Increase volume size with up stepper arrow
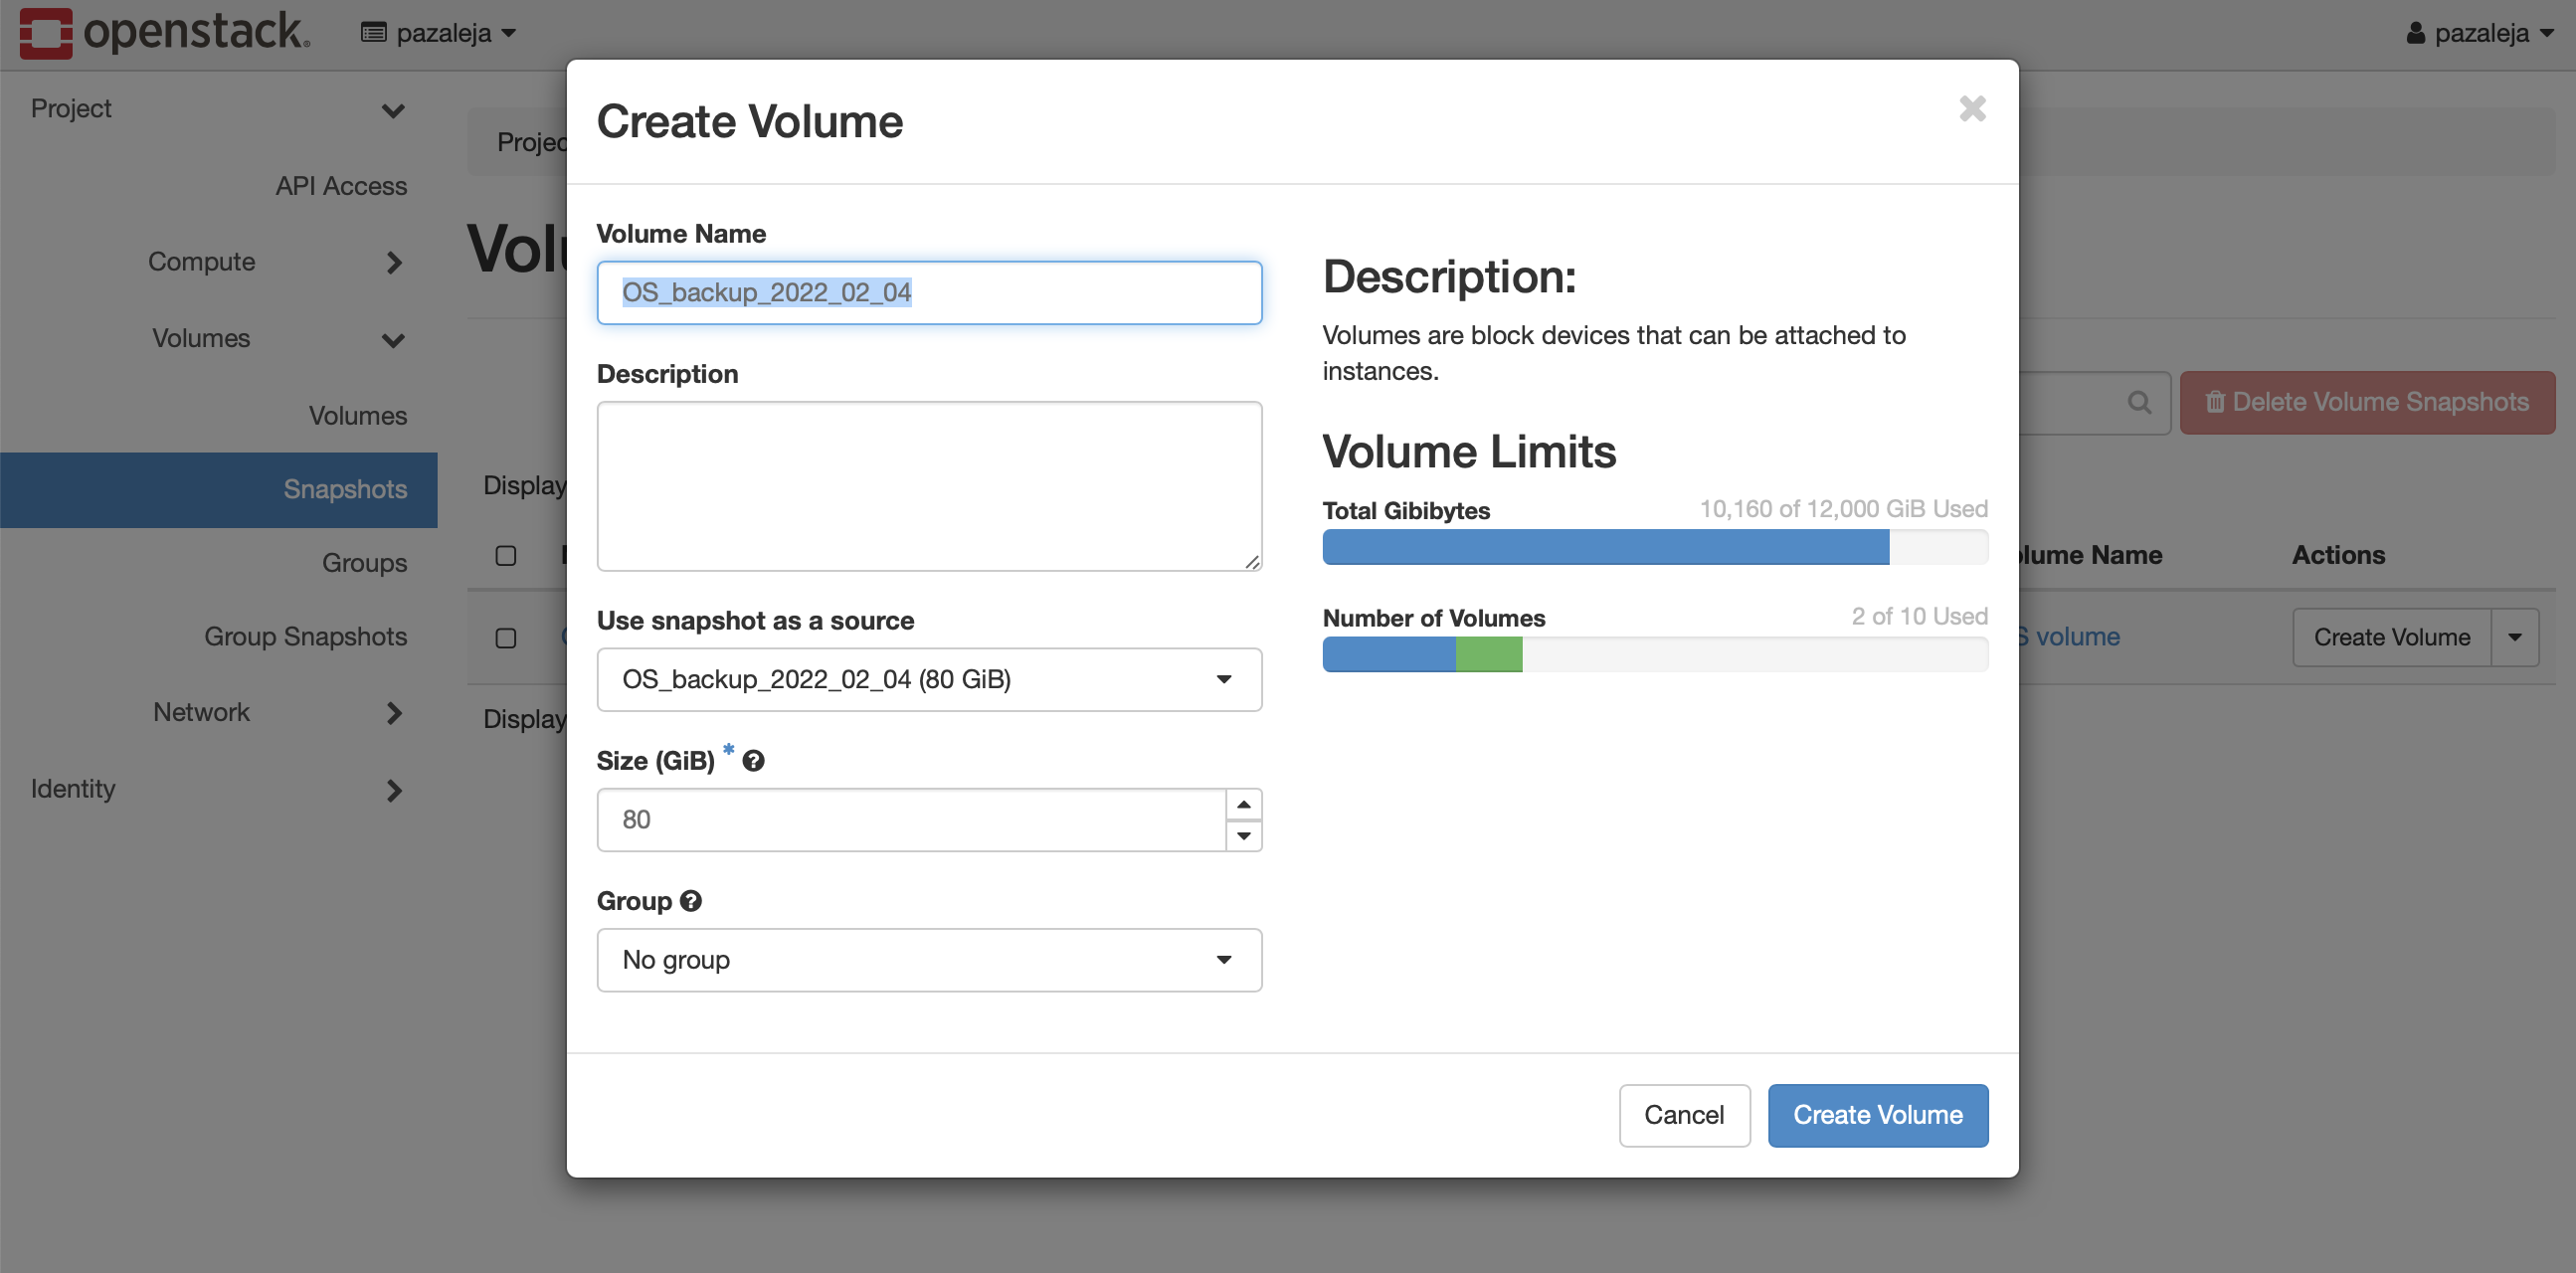The height and width of the screenshot is (1273, 2576). point(1243,804)
